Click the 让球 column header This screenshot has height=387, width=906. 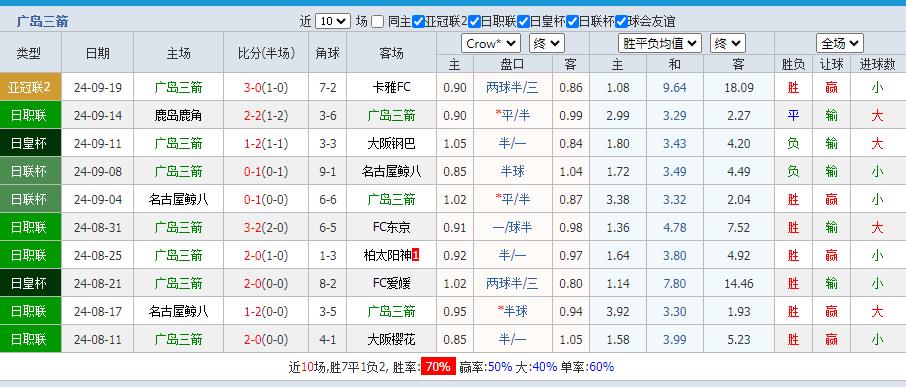(831, 64)
